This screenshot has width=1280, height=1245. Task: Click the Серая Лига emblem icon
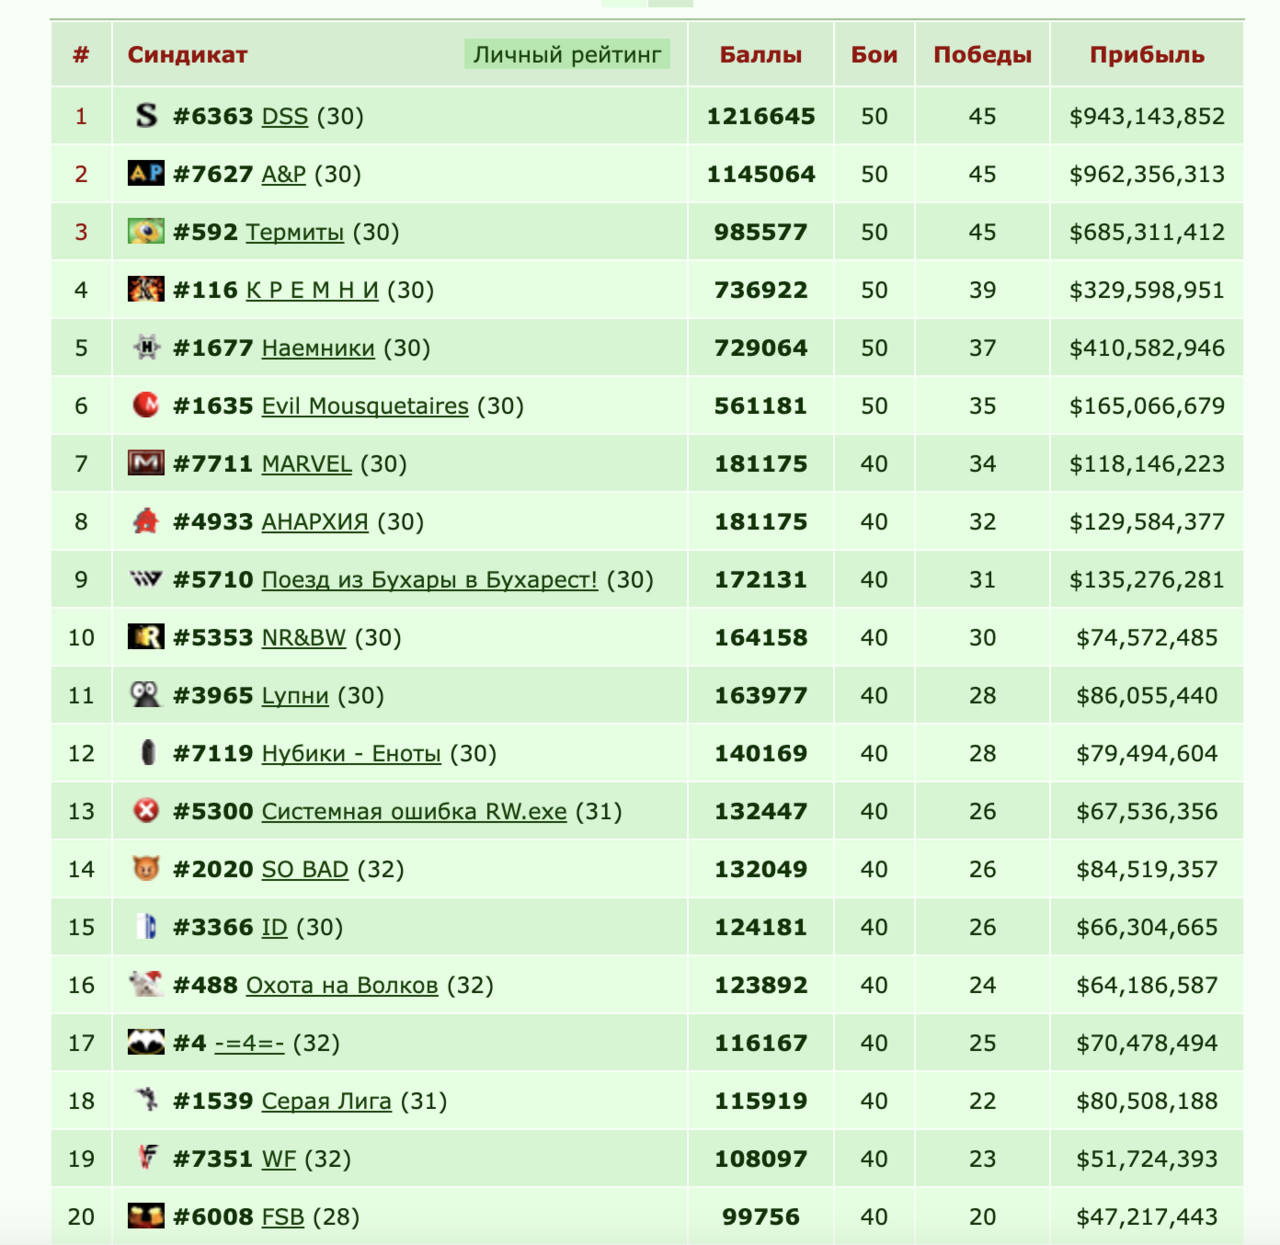click(x=146, y=1101)
